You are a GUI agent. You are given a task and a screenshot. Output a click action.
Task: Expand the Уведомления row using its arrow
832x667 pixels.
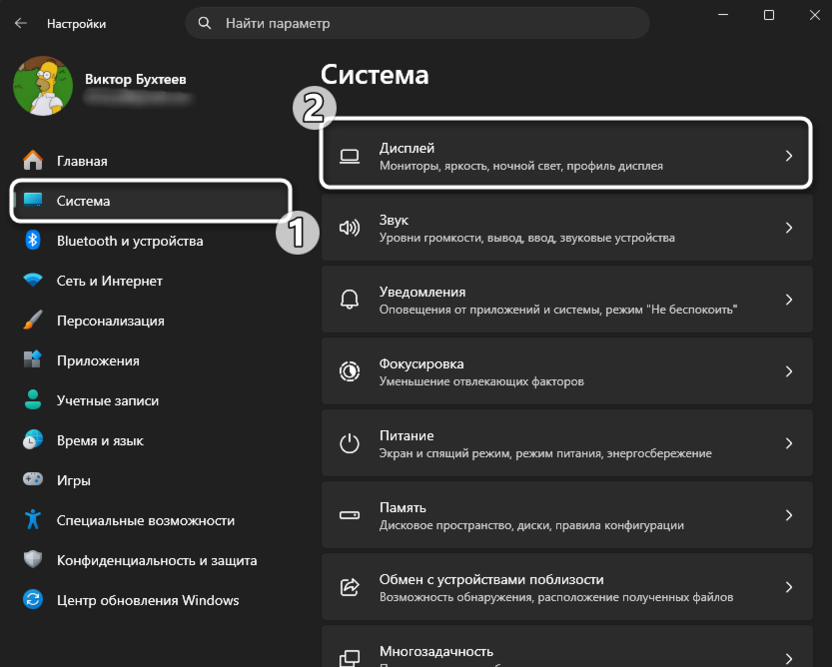pos(791,296)
